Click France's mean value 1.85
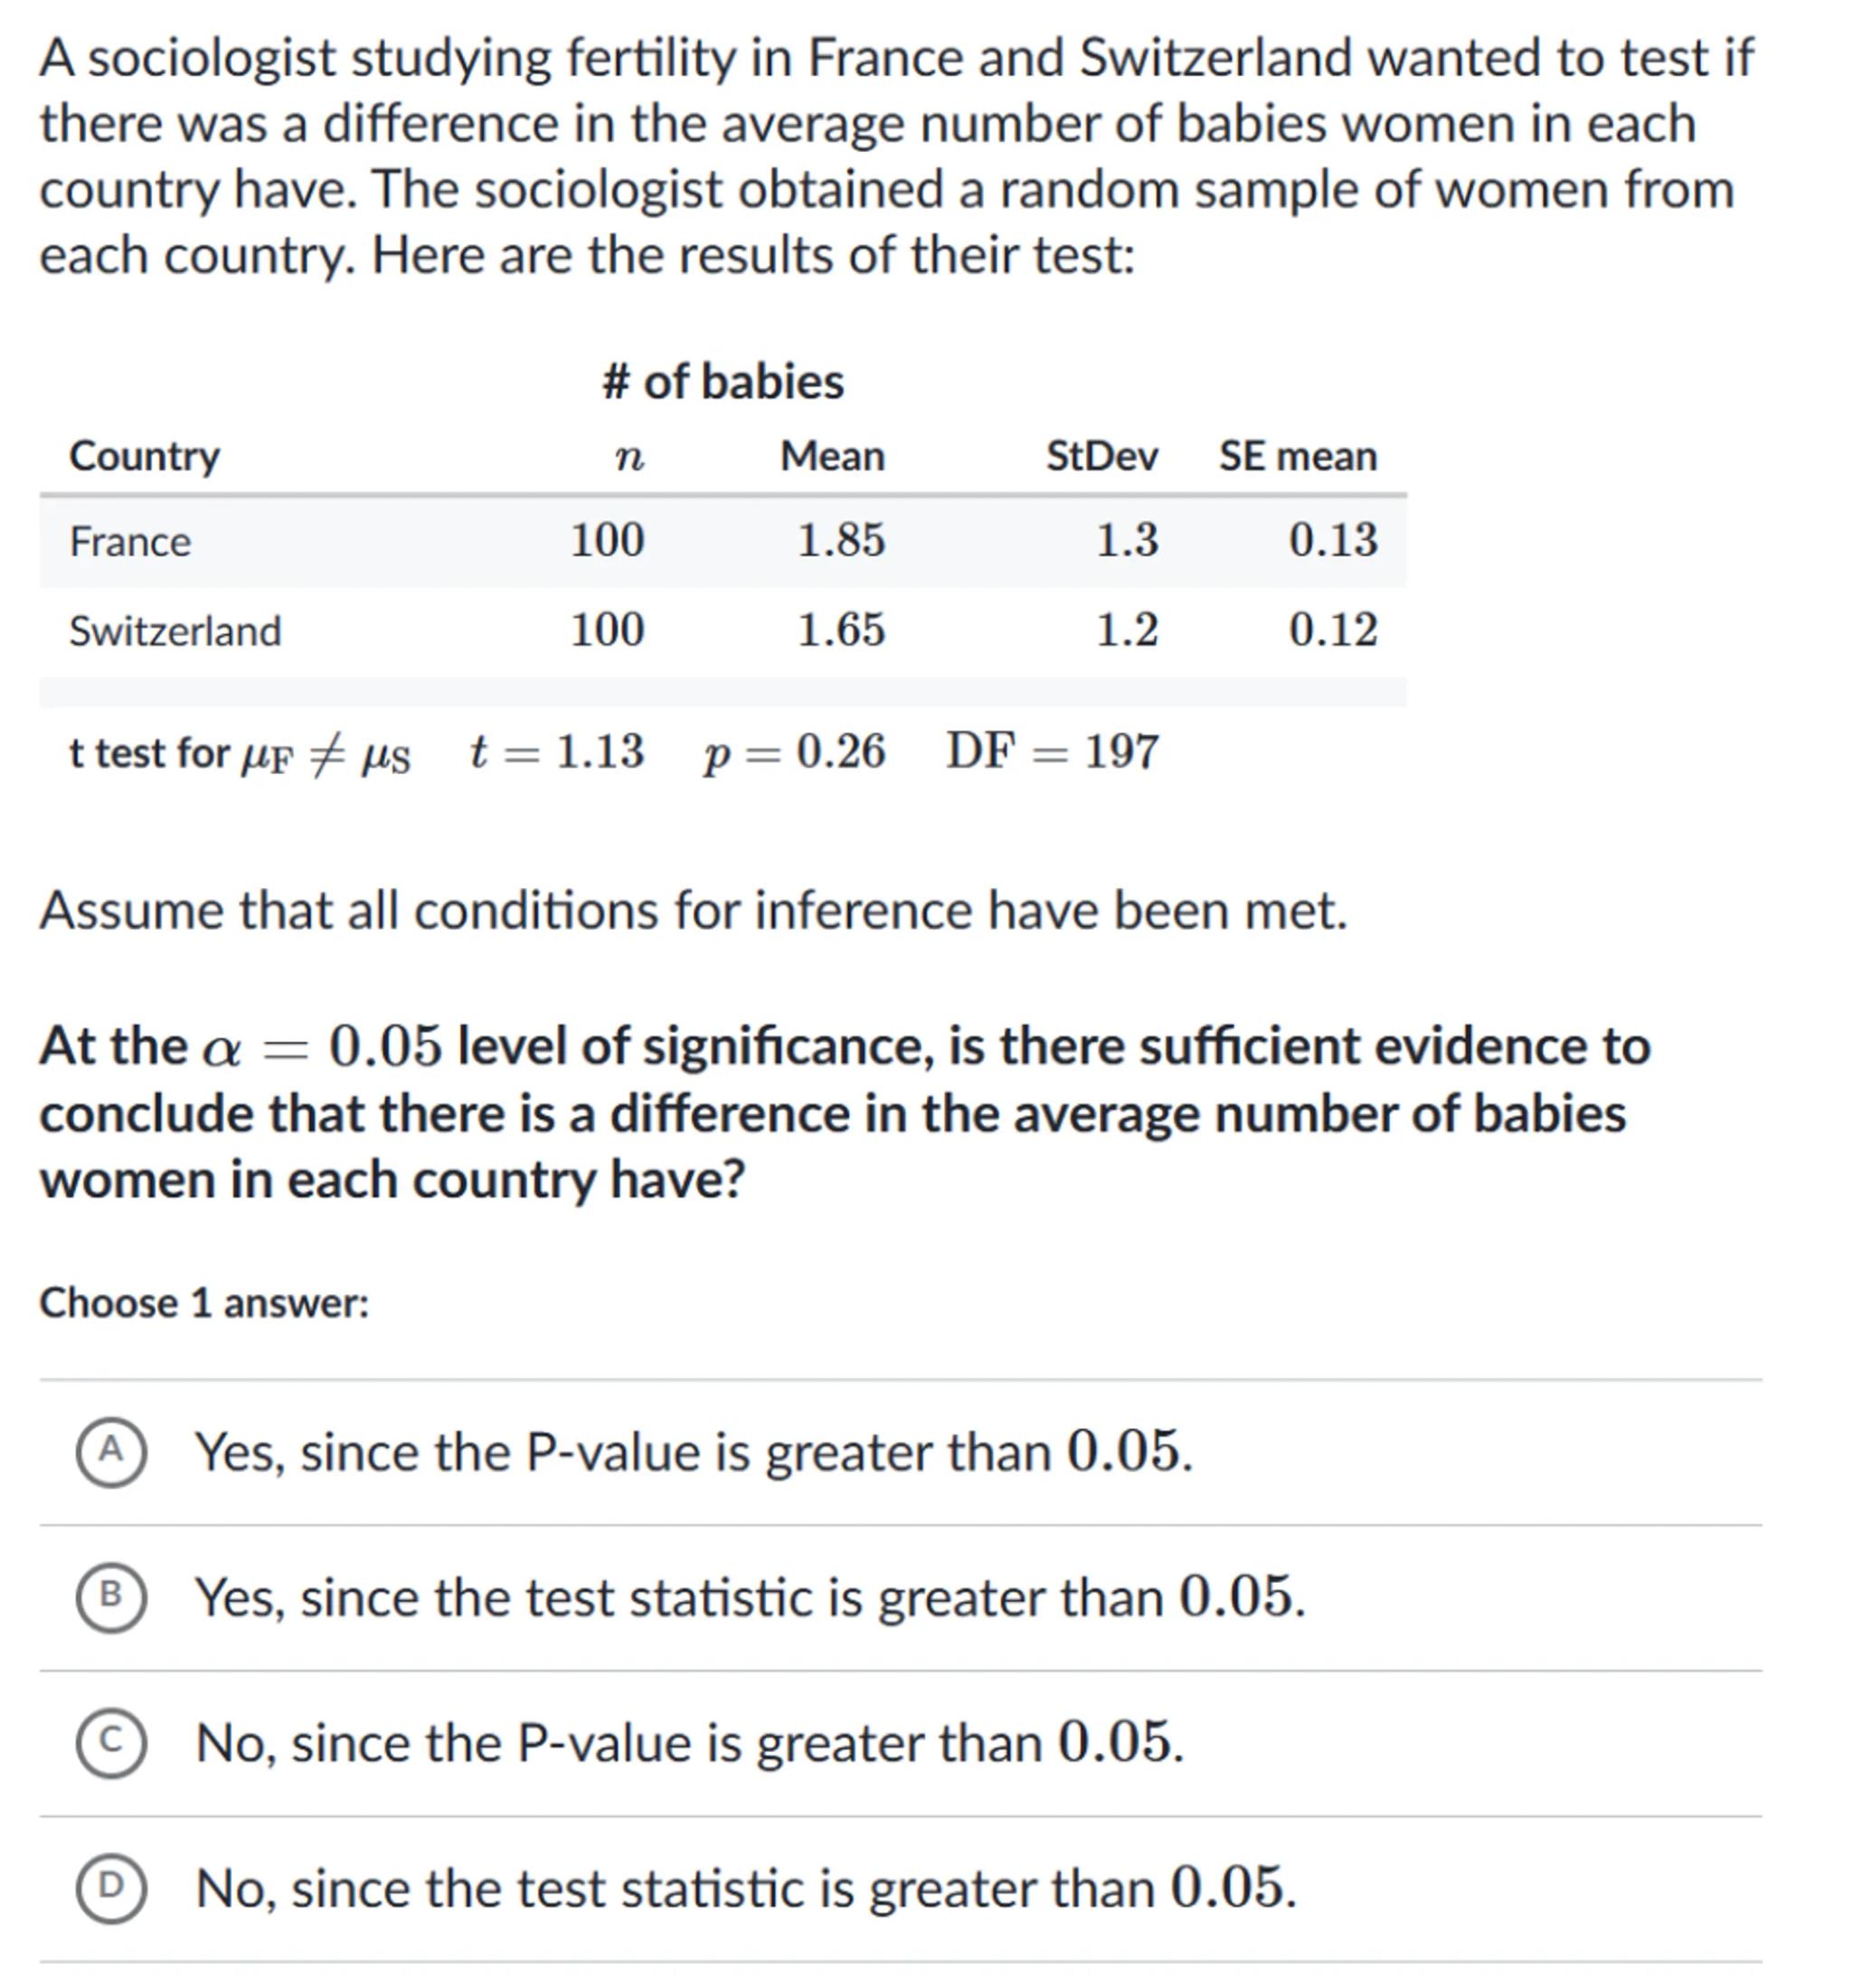Image resolution: width=1852 pixels, height=1988 pixels. (840, 540)
